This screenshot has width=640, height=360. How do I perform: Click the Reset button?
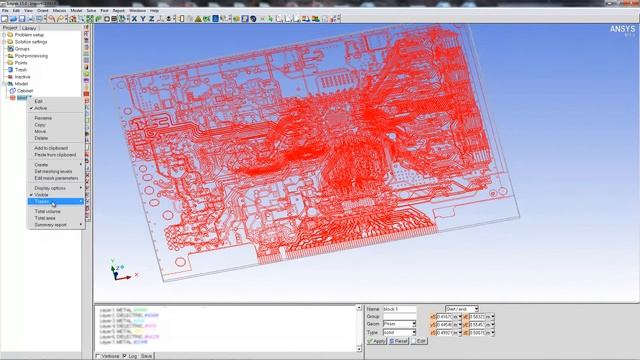tap(398, 341)
